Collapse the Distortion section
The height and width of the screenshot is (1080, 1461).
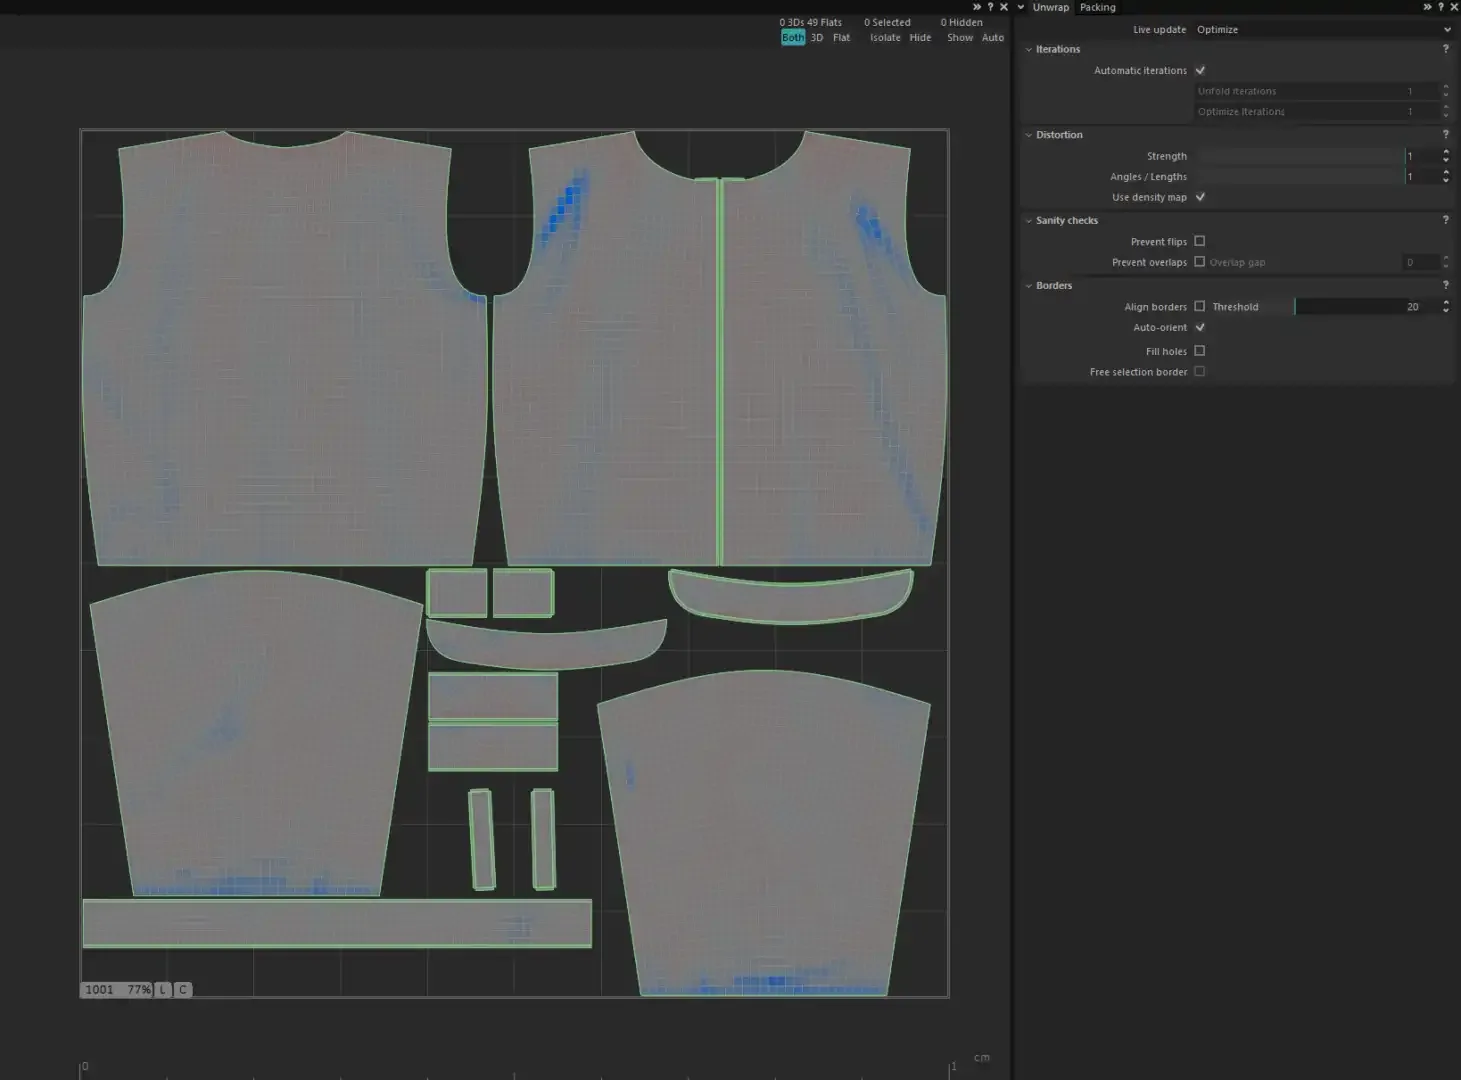tap(1029, 135)
